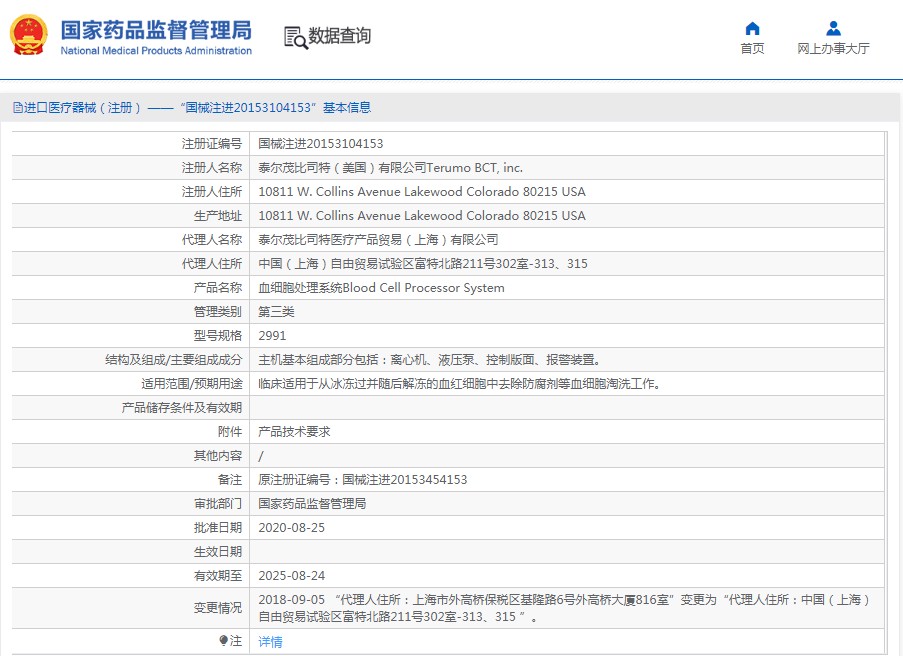Click the 首页 text link
Viewport: 903px width, 656px height.
(x=752, y=48)
